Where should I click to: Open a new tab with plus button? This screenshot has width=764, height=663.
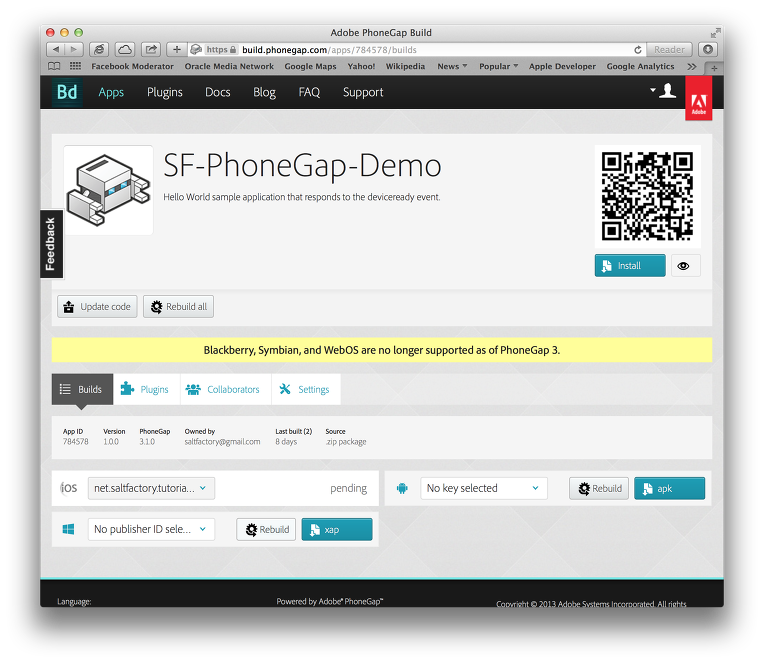(x=714, y=68)
